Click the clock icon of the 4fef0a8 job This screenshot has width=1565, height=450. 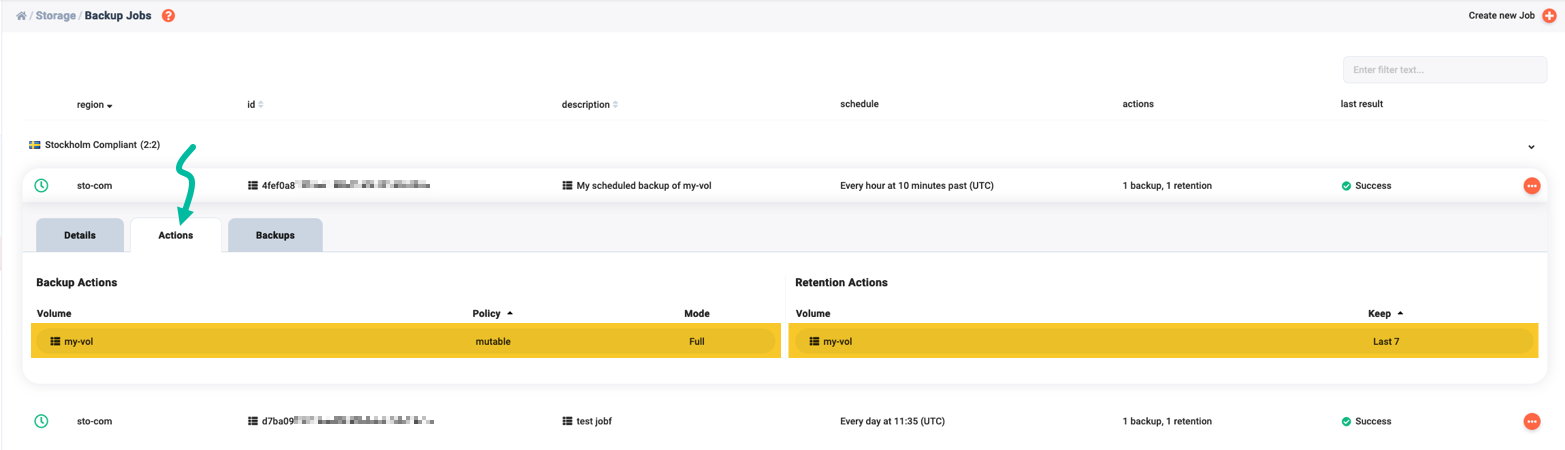[41, 185]
